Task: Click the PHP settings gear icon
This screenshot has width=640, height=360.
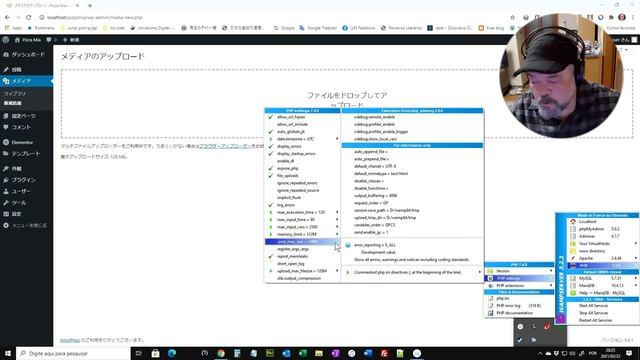Action: pyautogui.click(x=491, y=278)
